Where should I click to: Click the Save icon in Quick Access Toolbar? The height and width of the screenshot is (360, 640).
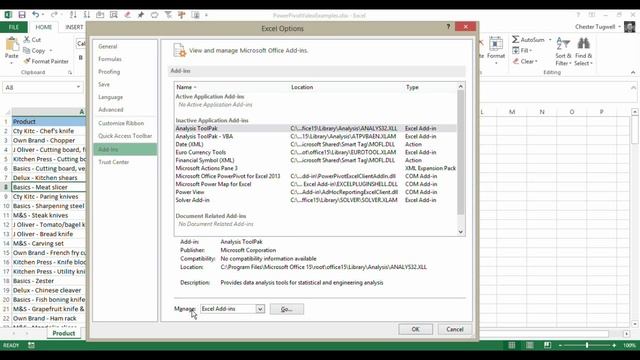(22, 15)
